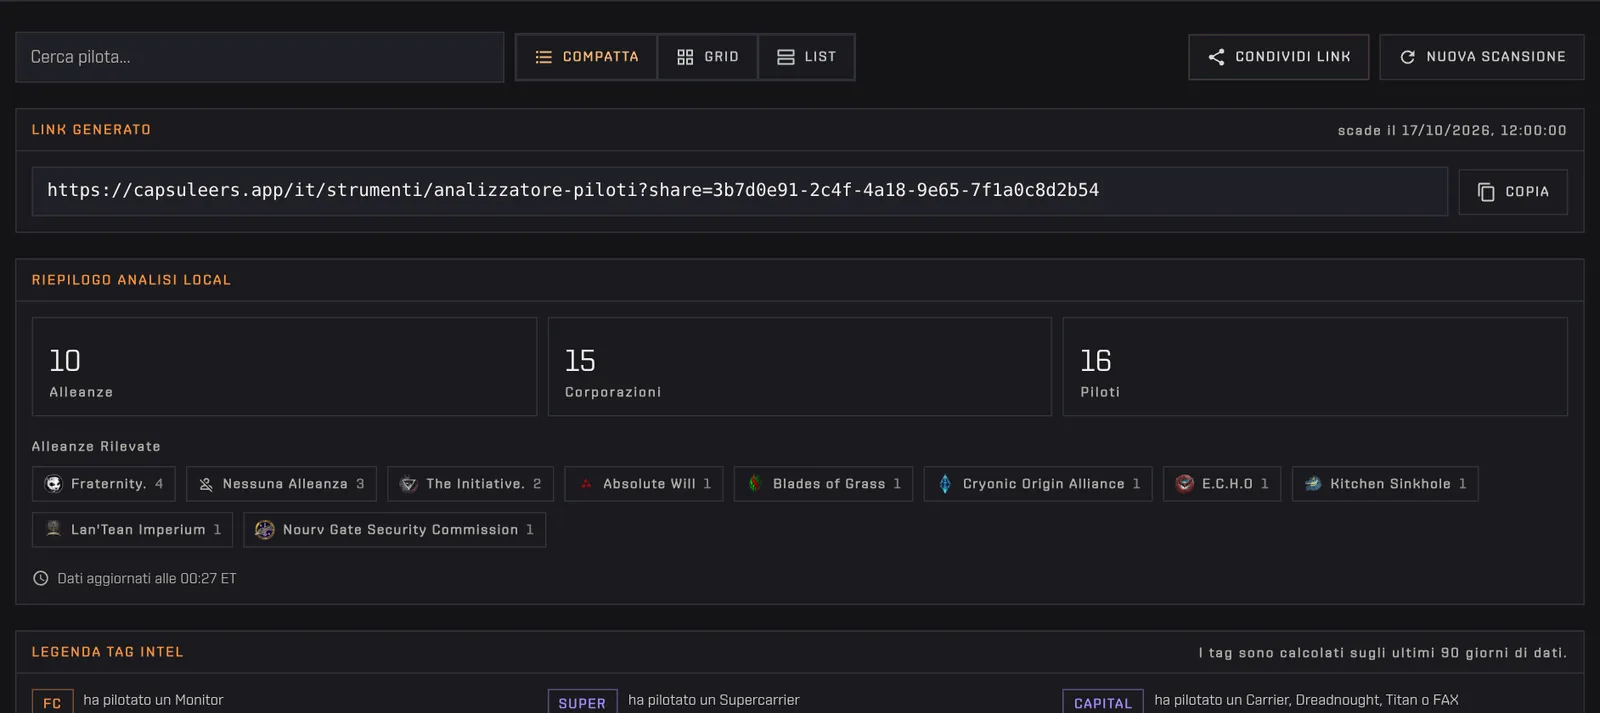Click the Cryonic Origin Alliance logo icon

945,484
